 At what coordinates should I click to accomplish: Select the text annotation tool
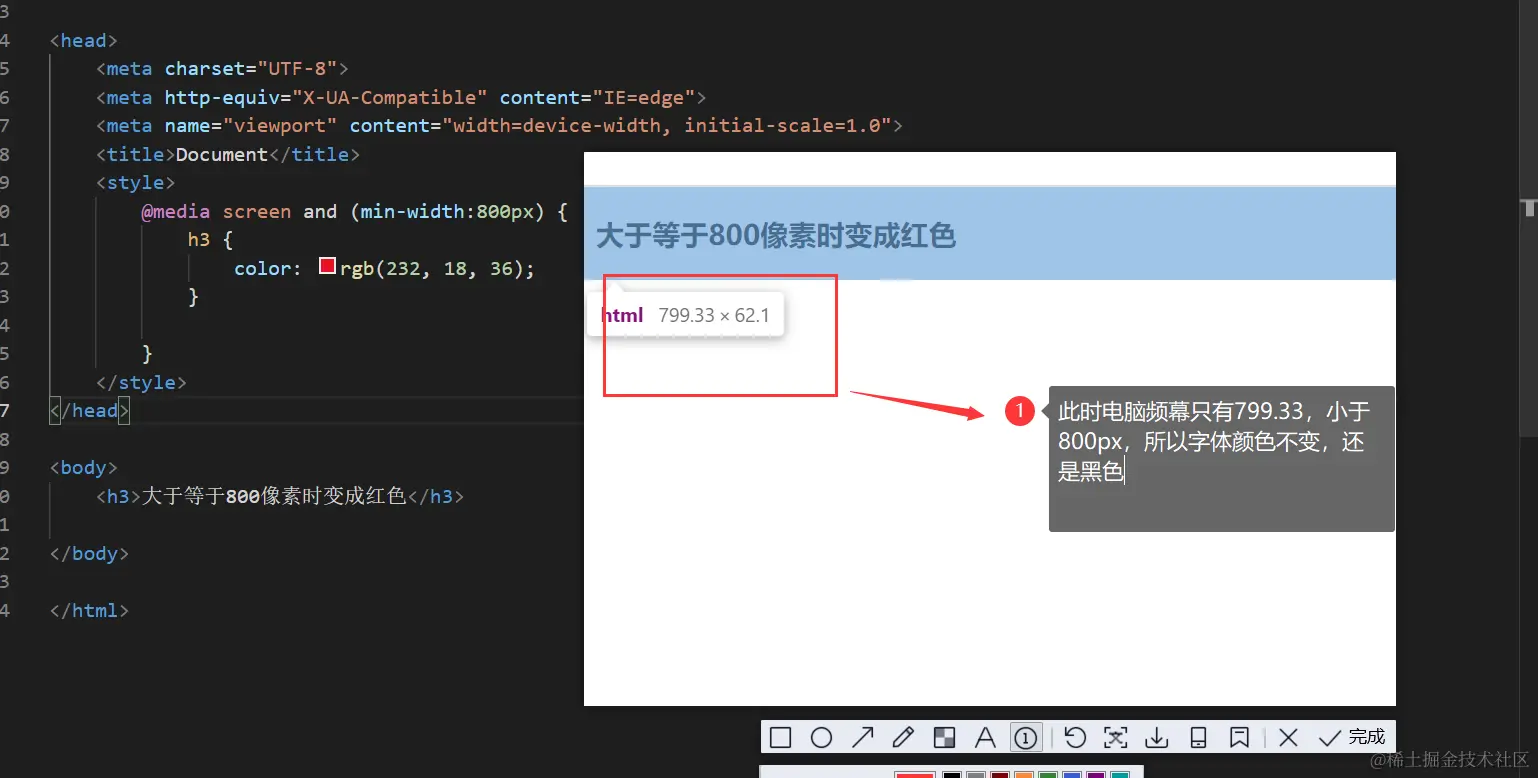pyautogui.click(x=985, y=738)
